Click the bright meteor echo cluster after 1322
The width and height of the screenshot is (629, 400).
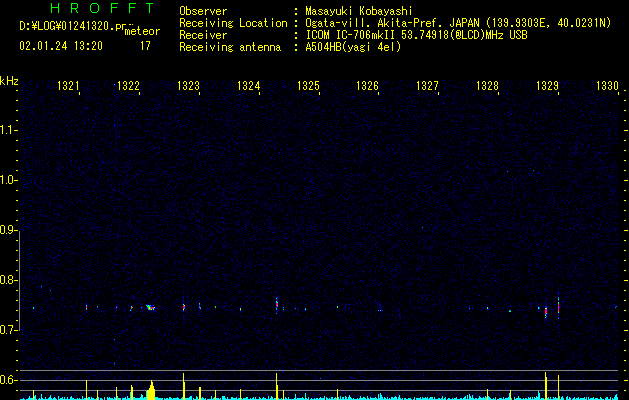(x=150, y=307)
